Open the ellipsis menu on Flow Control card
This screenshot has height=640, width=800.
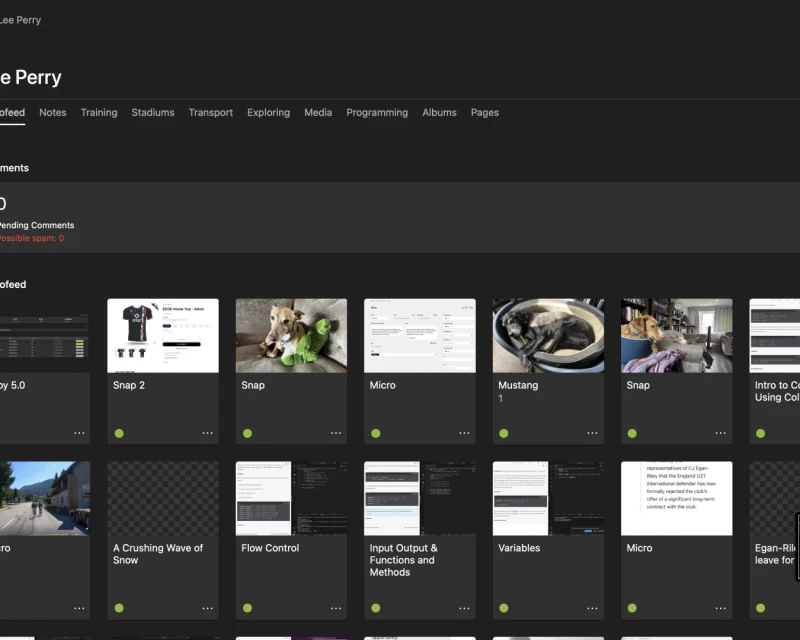point(336,608)
